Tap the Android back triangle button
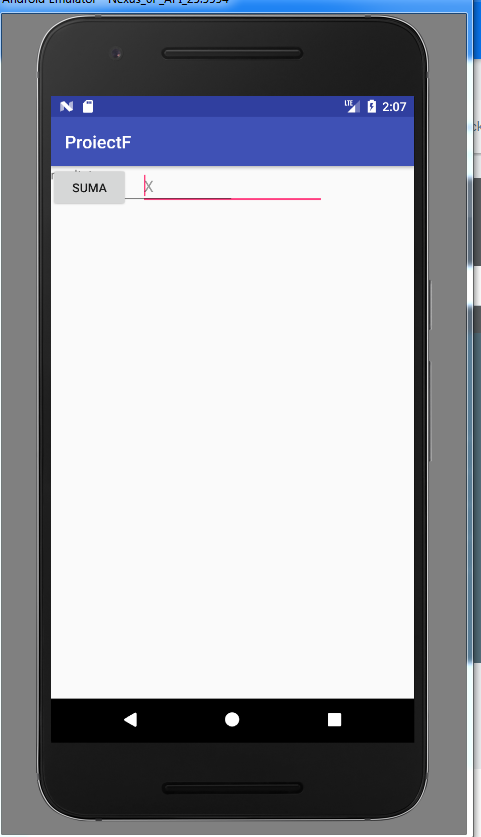 click(130, 720)
